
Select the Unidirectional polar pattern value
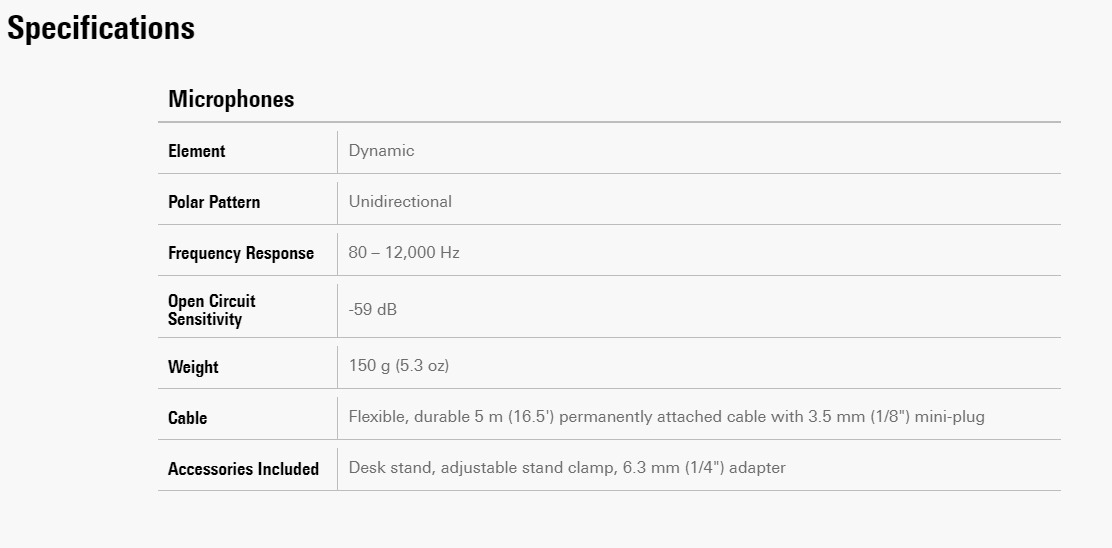pyautogui.click(x=400, y=202)
